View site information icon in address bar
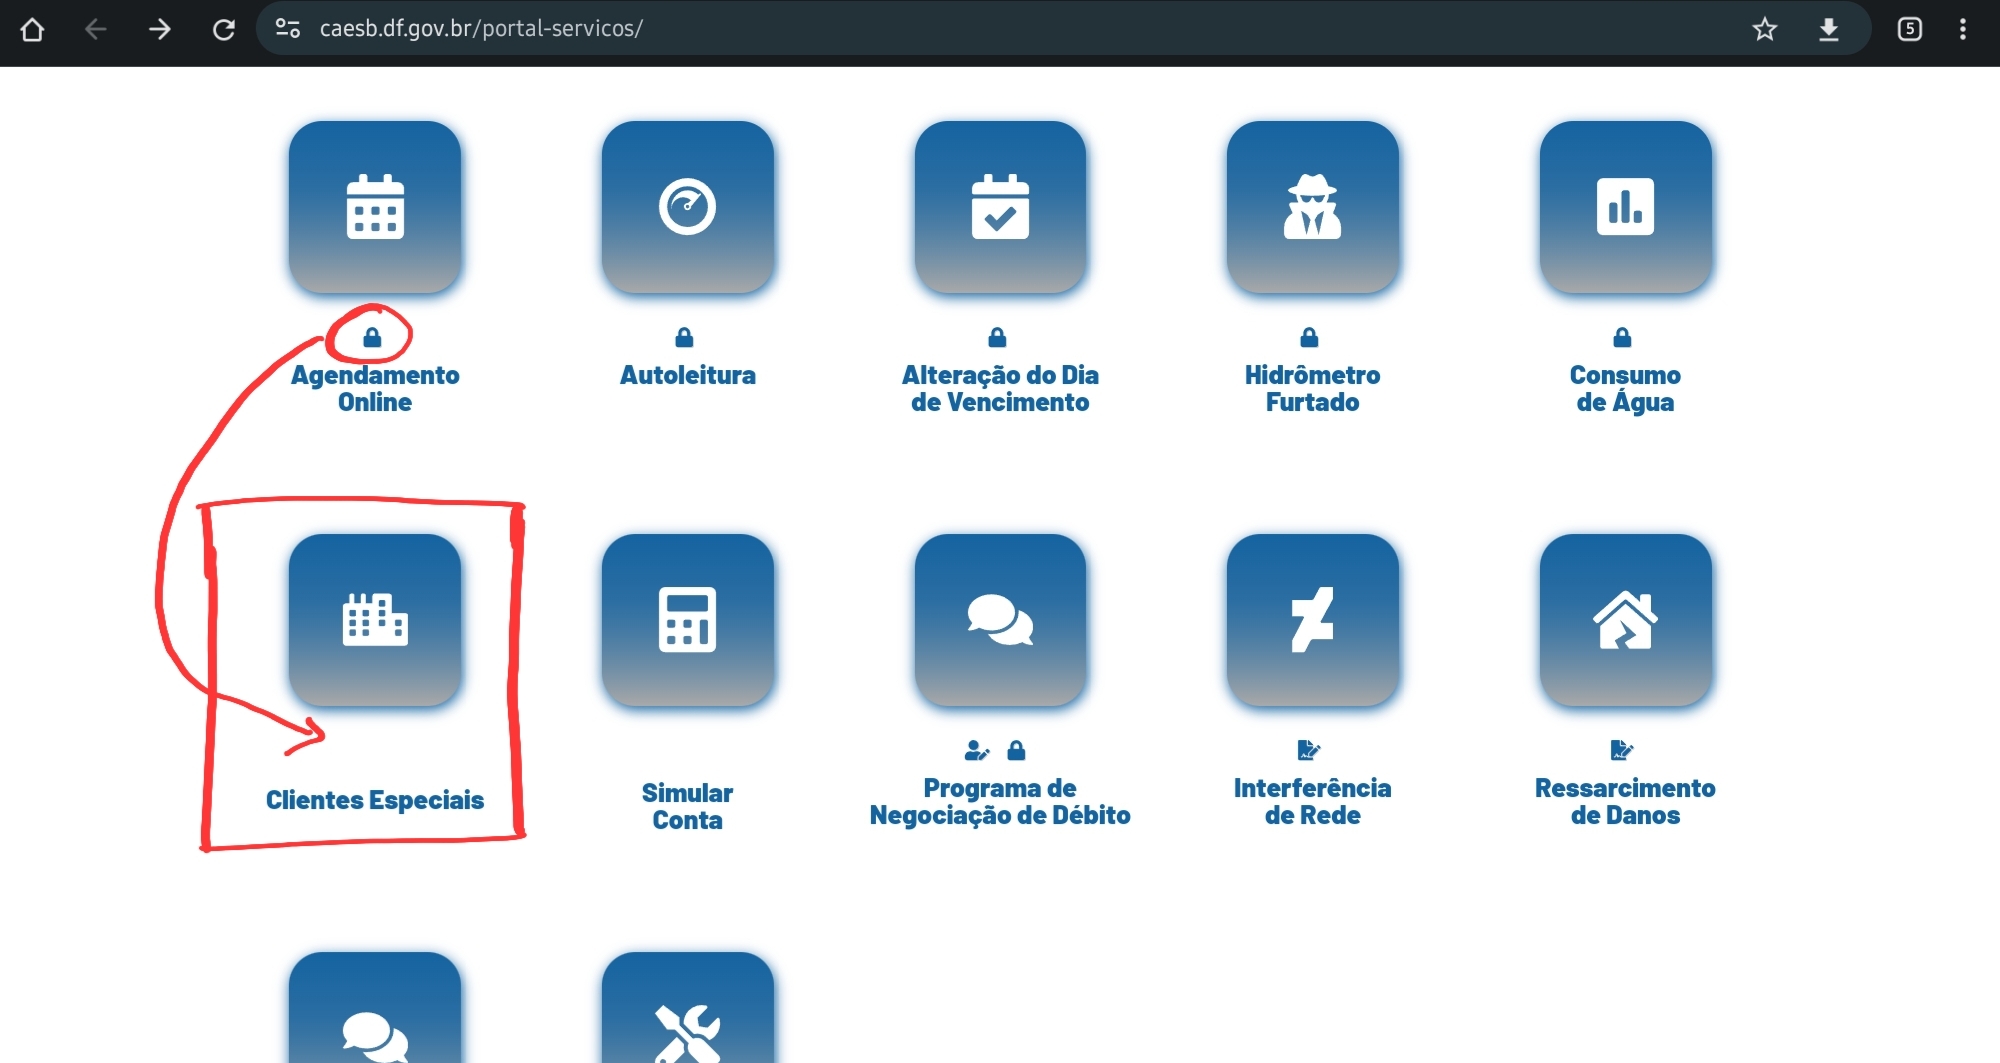2000x1063 pixels. tap(288, 29)
